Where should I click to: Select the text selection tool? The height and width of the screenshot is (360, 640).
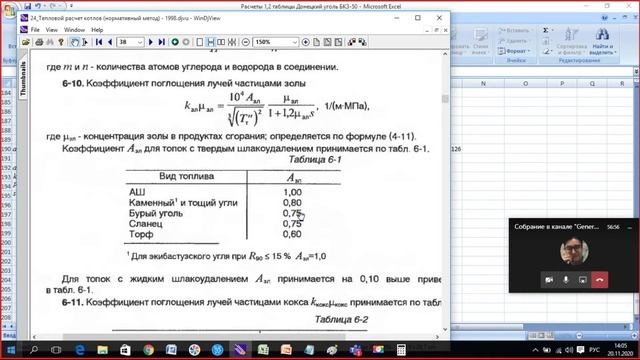coord(85,42)
